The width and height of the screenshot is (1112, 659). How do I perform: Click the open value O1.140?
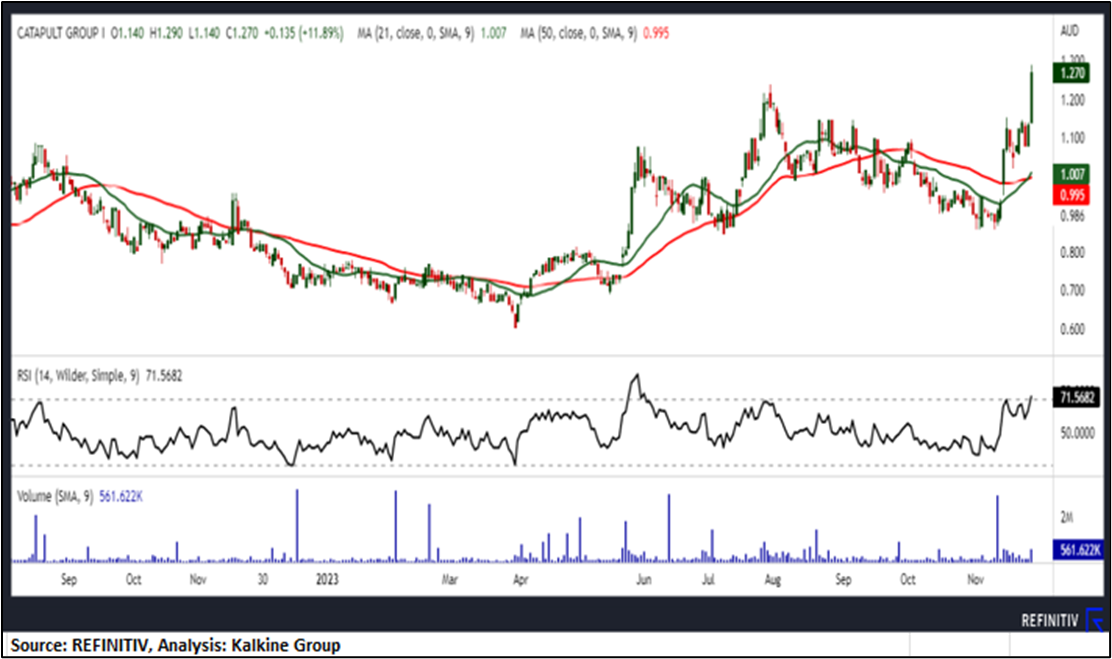click(128, 33)
